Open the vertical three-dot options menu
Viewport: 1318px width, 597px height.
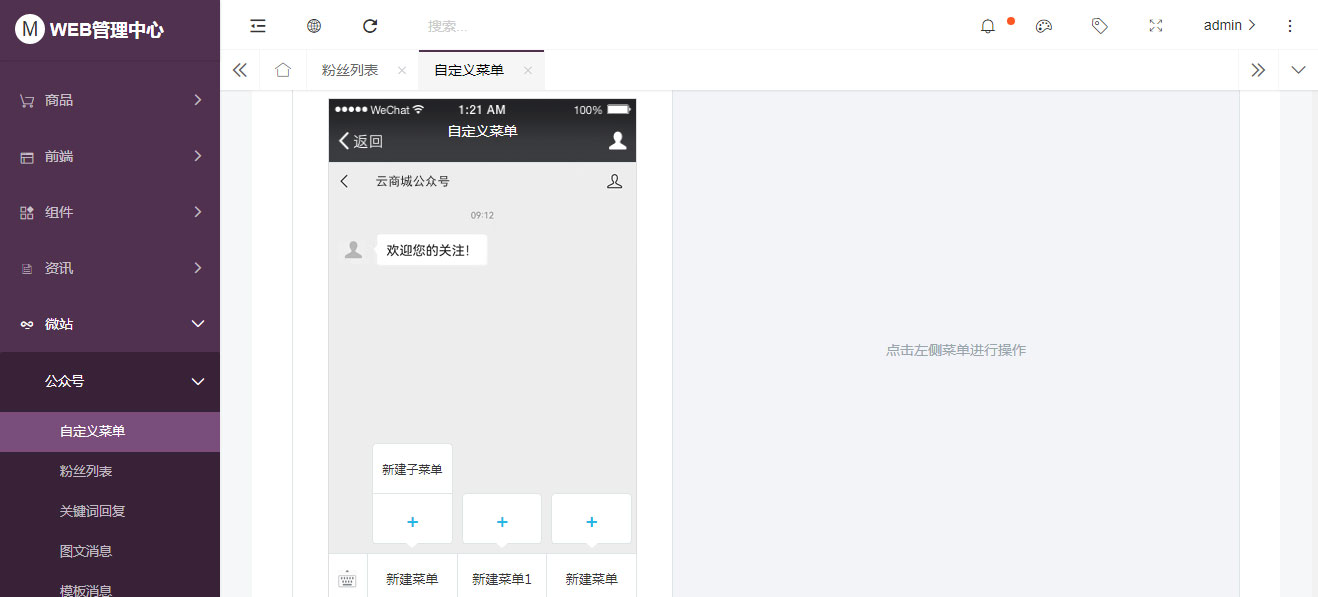pyautogui.click(x=1290, y=26)
